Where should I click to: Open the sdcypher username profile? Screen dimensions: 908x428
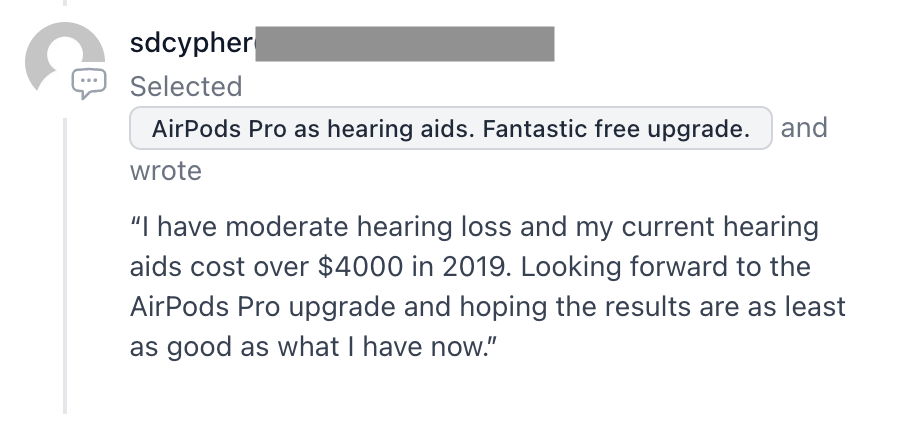[x=193, y=43]
